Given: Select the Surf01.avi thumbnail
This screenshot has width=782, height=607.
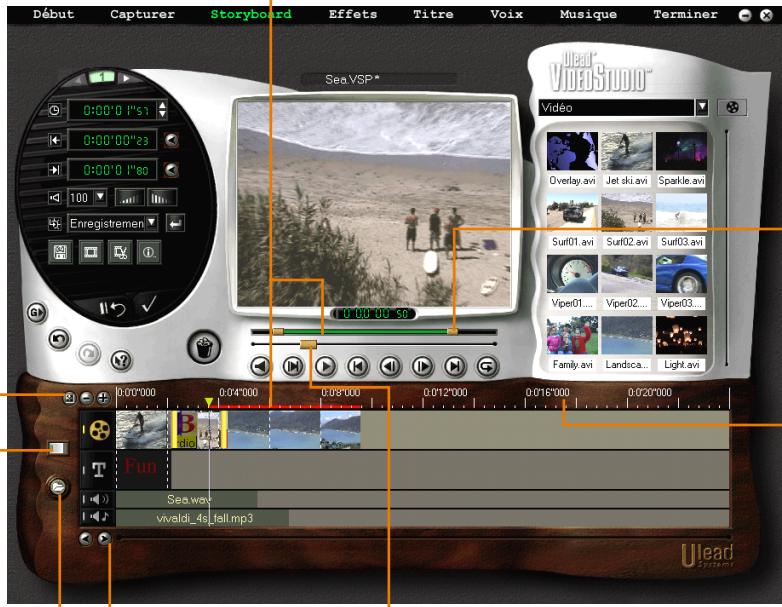Looking at the screenshot, I should pyautogui.click(x=572, y=212).
